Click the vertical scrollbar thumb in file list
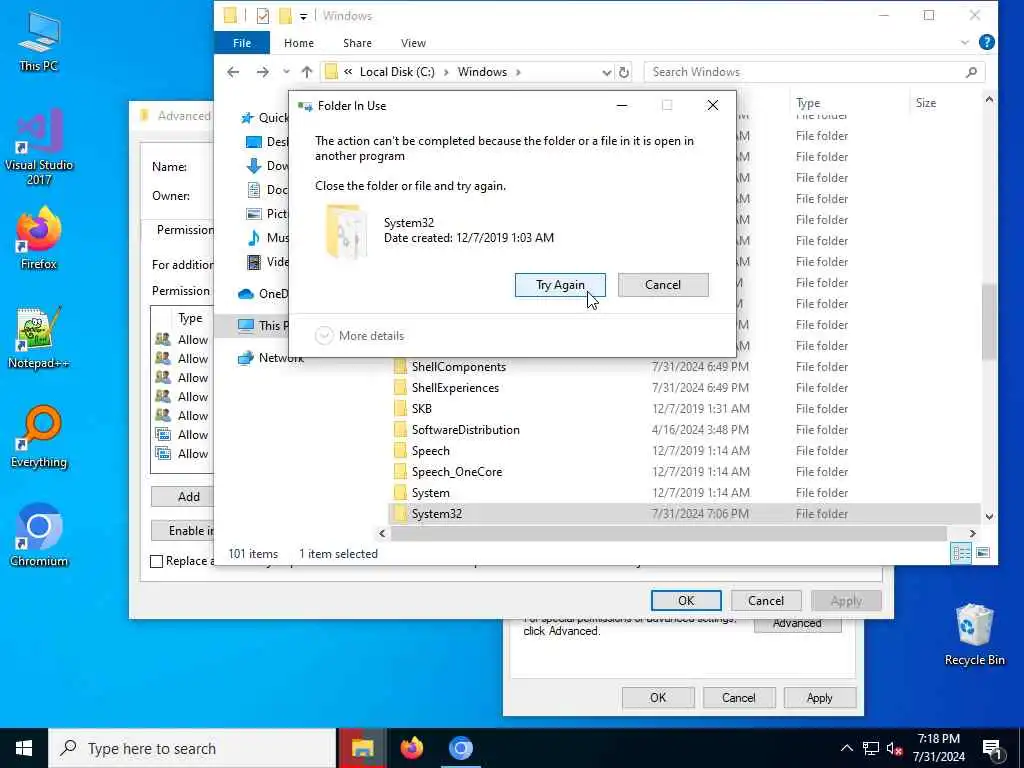 pos(989,321)
